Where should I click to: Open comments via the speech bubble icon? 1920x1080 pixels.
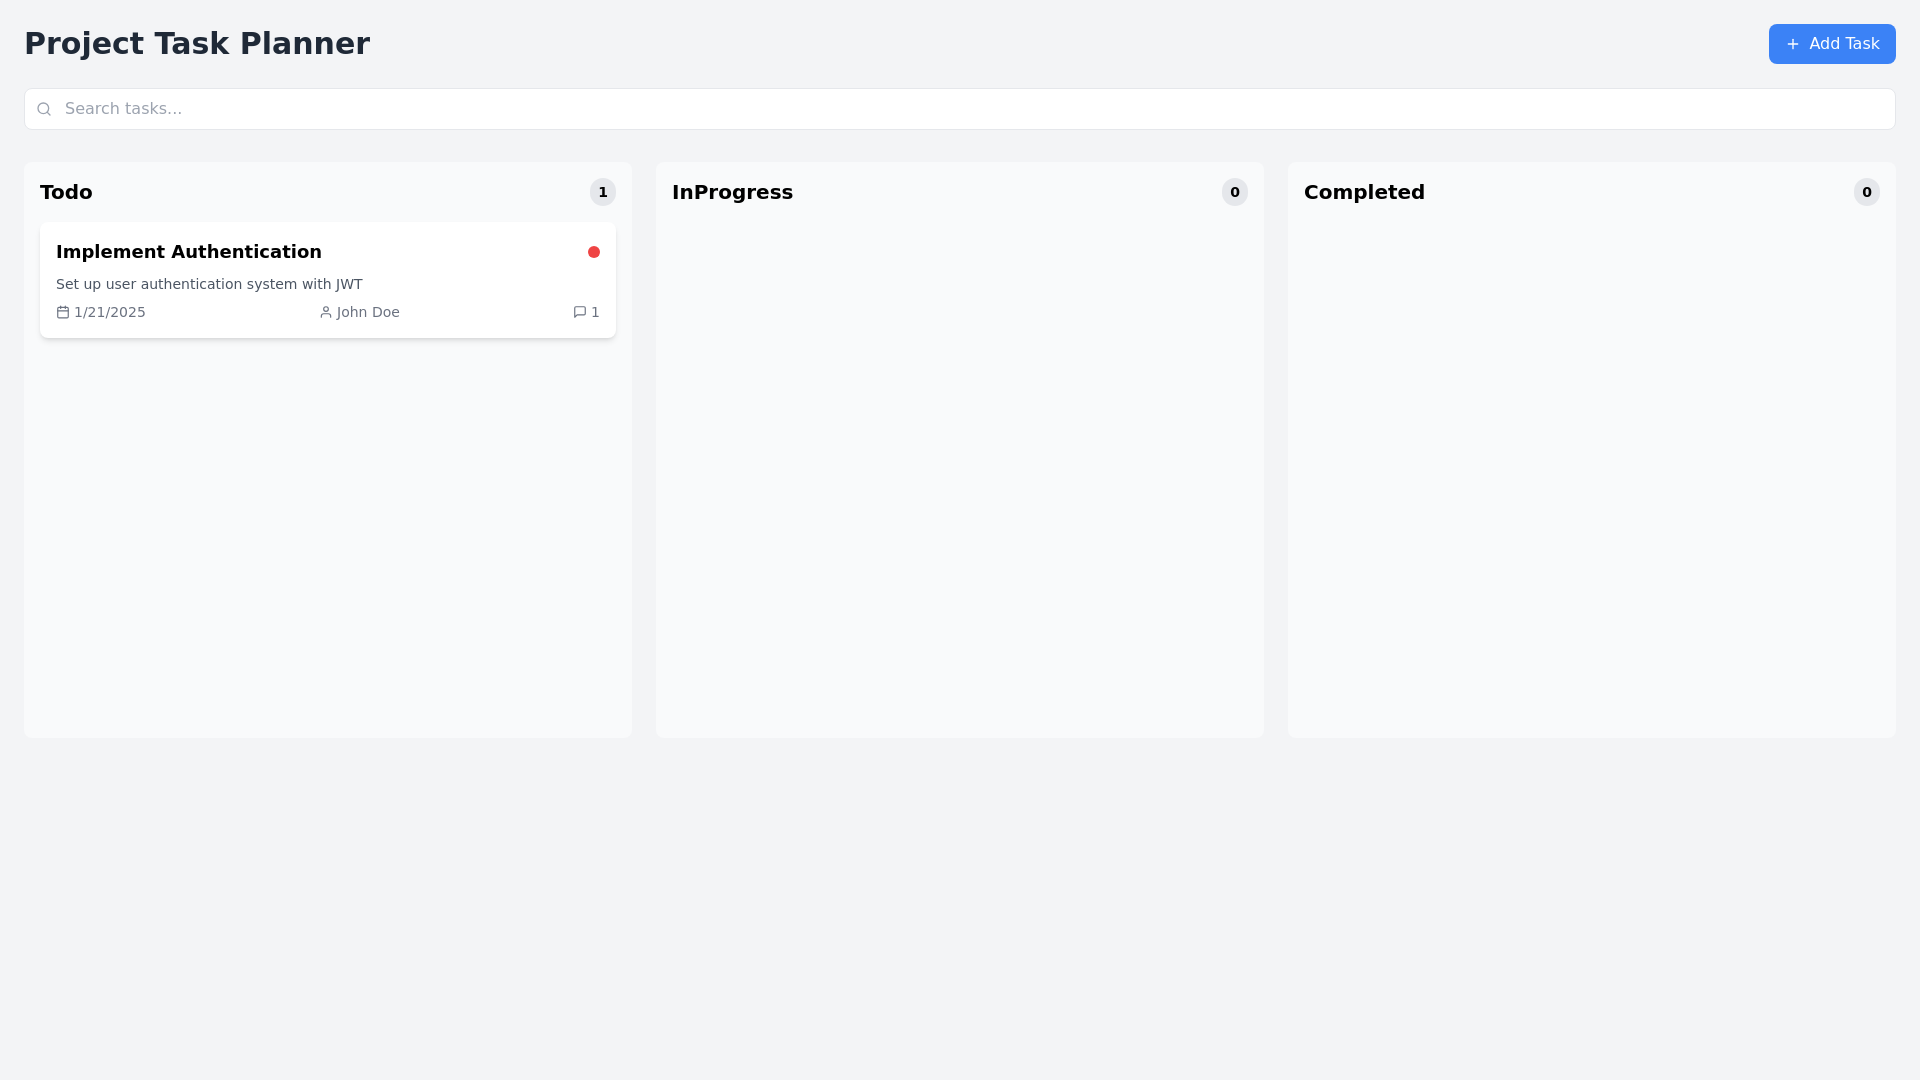578,312
